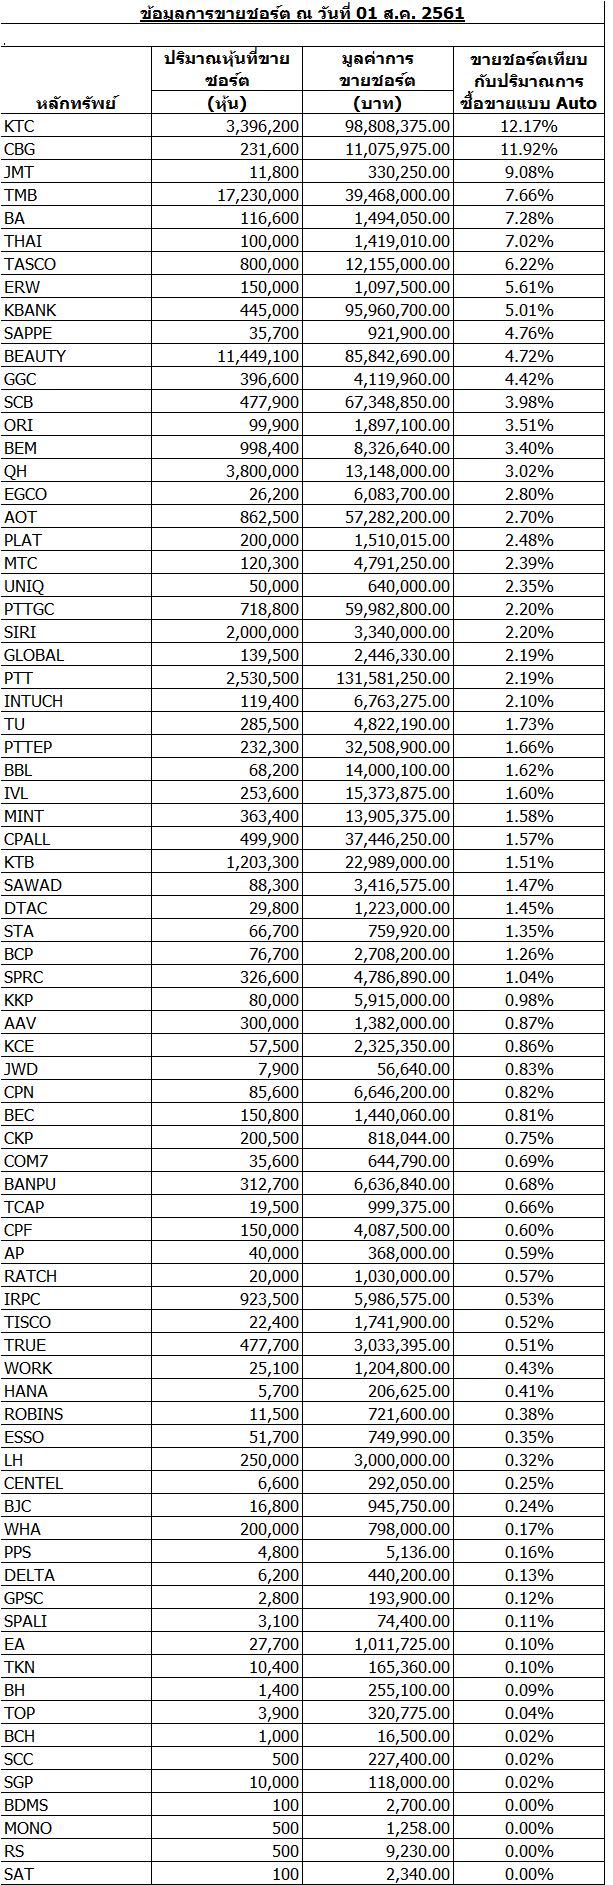Image resolution: width=613 pixels, height=1885 pixels.
Task: Select the CBG percentage cell 11.92%
Action: tap(528, 149)
